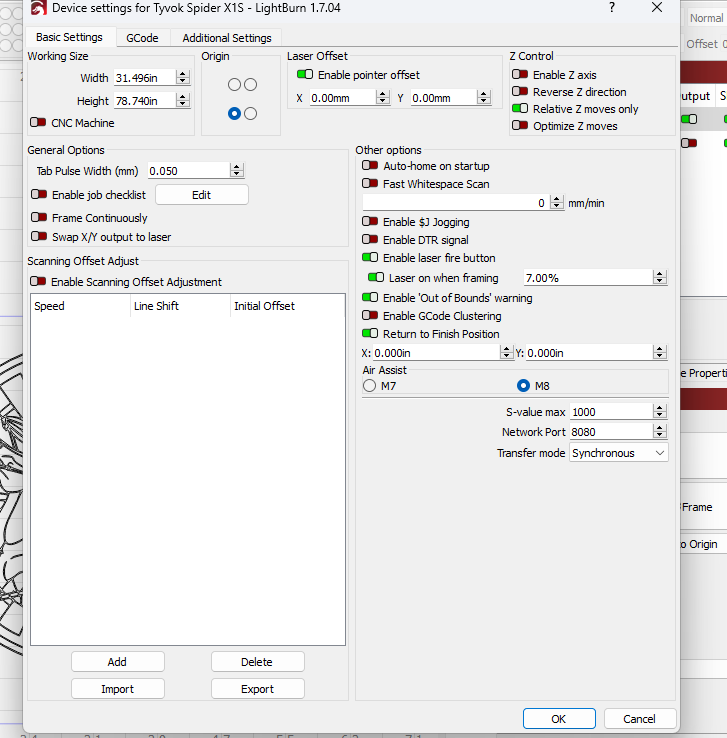Select the bottom-left origin radio button
This screenshot has height=738, width=727.
coord(234,113)
